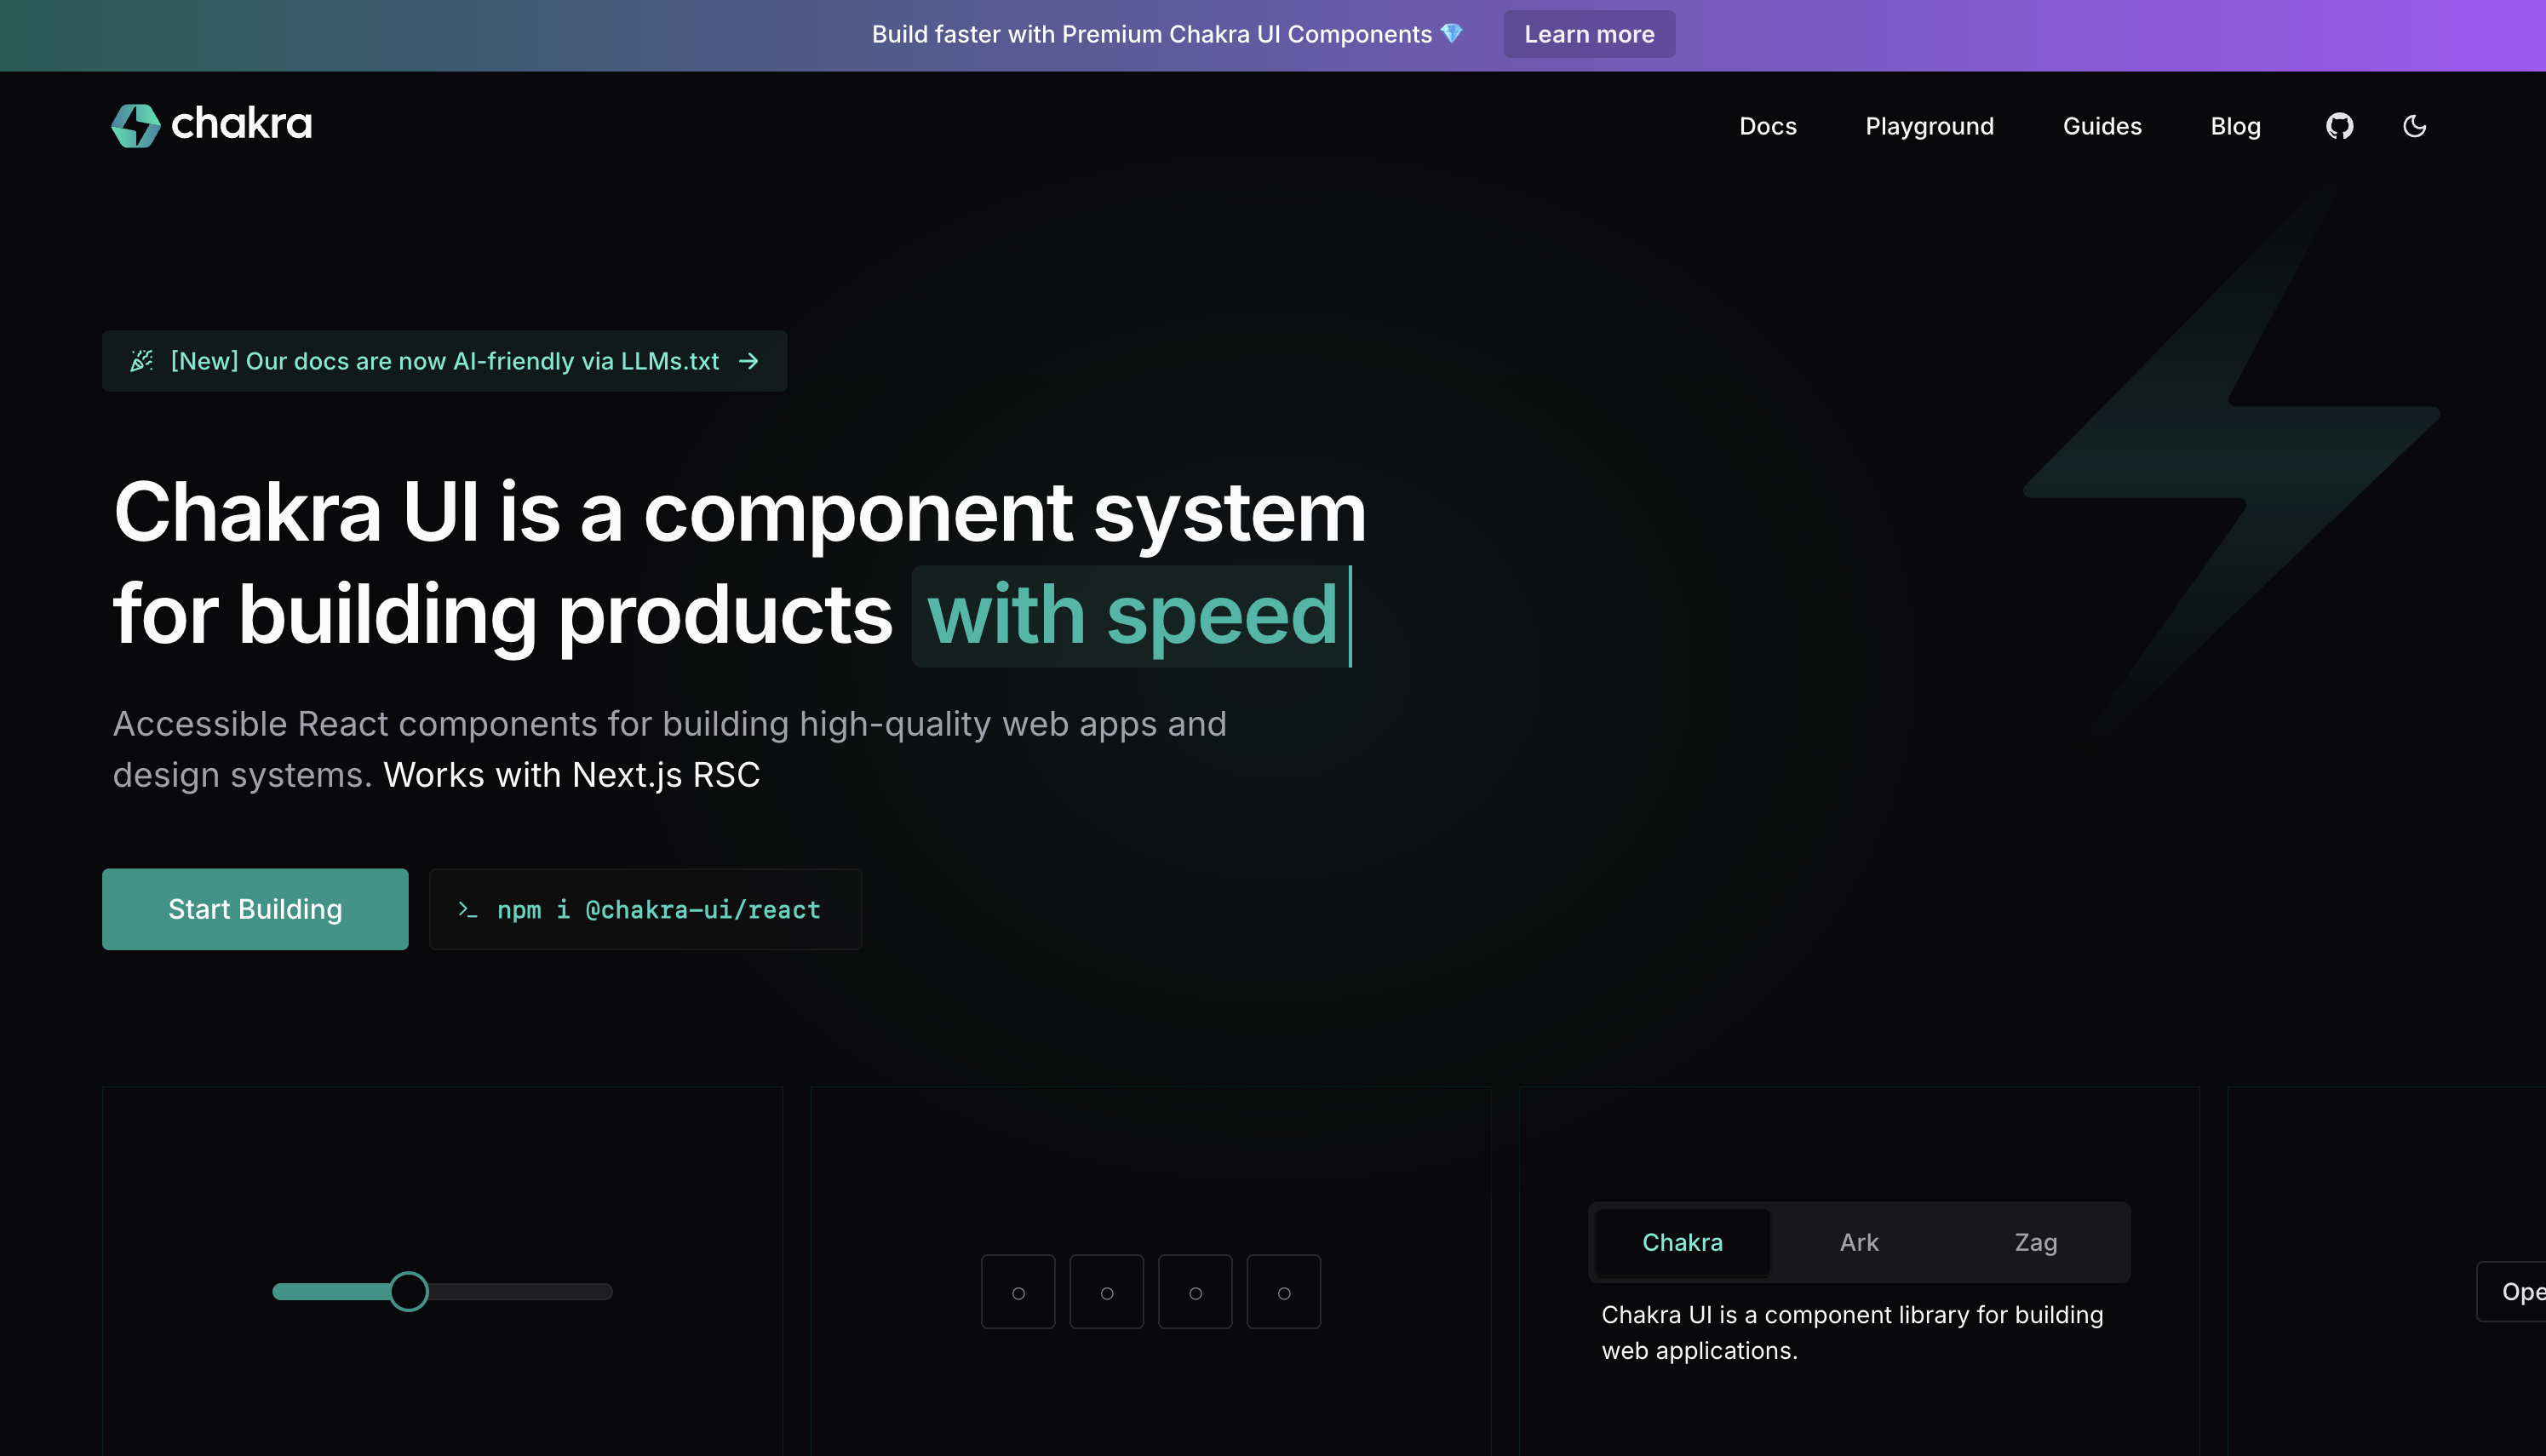Image resolution: width=2546 pixels, height=1456 pixels.
Task: Go to the Guides page
Action: (x=2102, y=126)
